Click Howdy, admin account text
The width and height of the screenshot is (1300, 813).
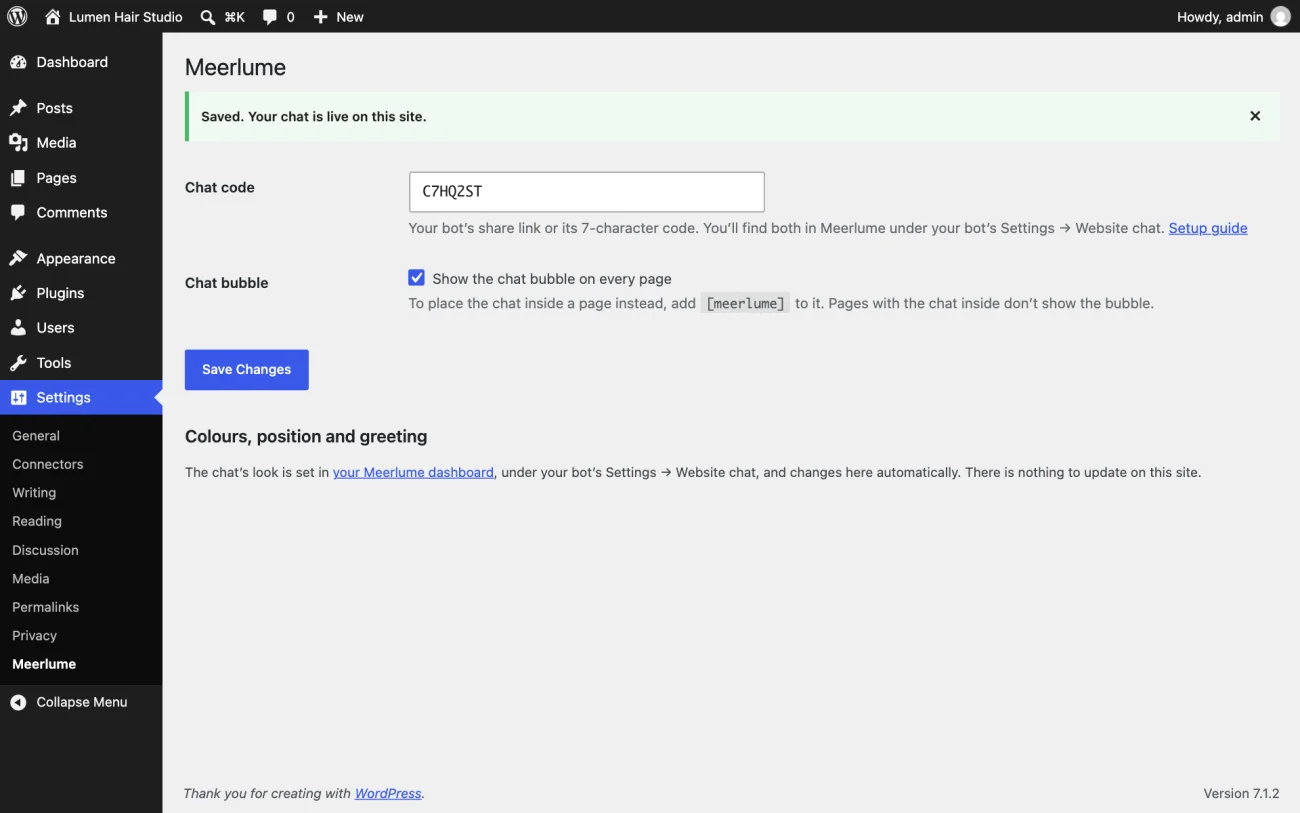1220,17
